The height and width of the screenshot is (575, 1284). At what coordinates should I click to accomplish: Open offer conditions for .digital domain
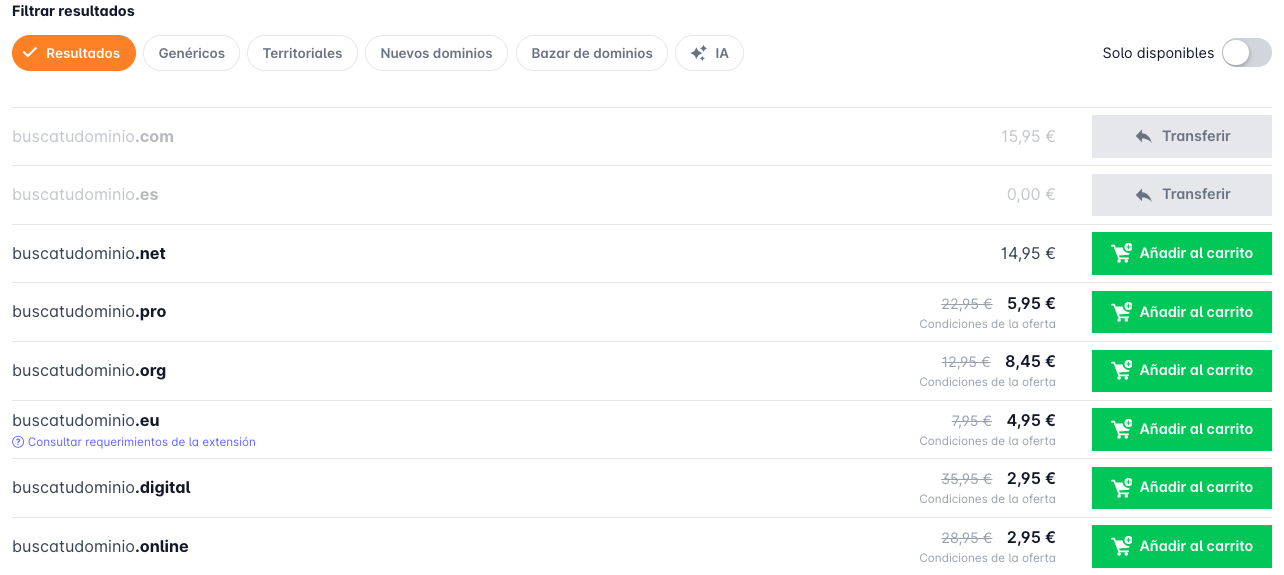[987, 499]
